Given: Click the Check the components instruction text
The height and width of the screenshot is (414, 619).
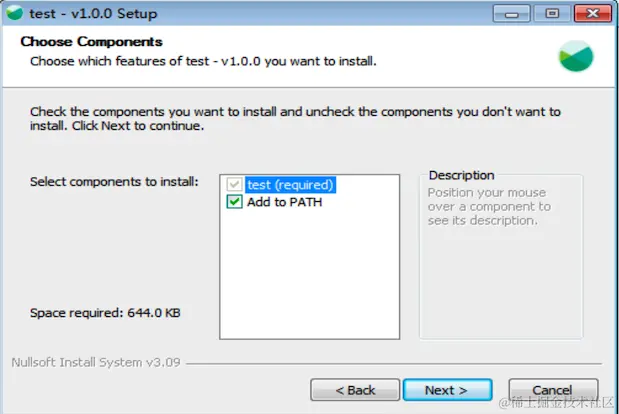Looking at the screenshot, I should pos(295,119).
